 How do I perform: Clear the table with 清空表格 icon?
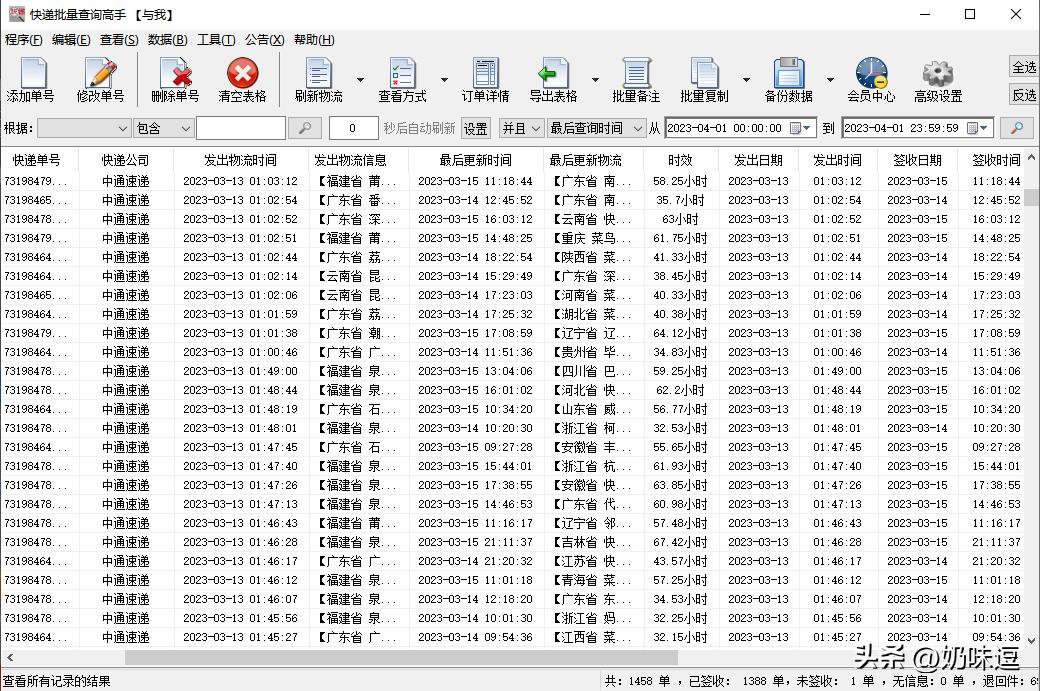coord(241,78)
